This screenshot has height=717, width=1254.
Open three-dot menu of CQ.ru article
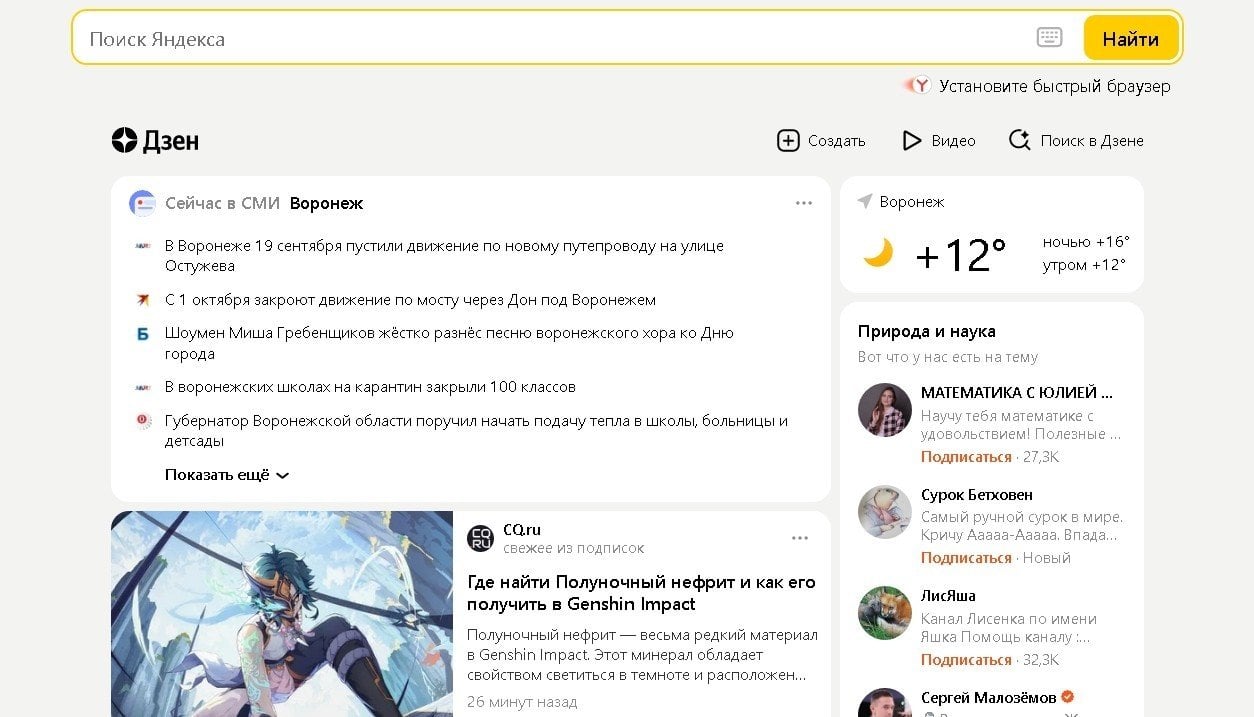coord(800,538)
